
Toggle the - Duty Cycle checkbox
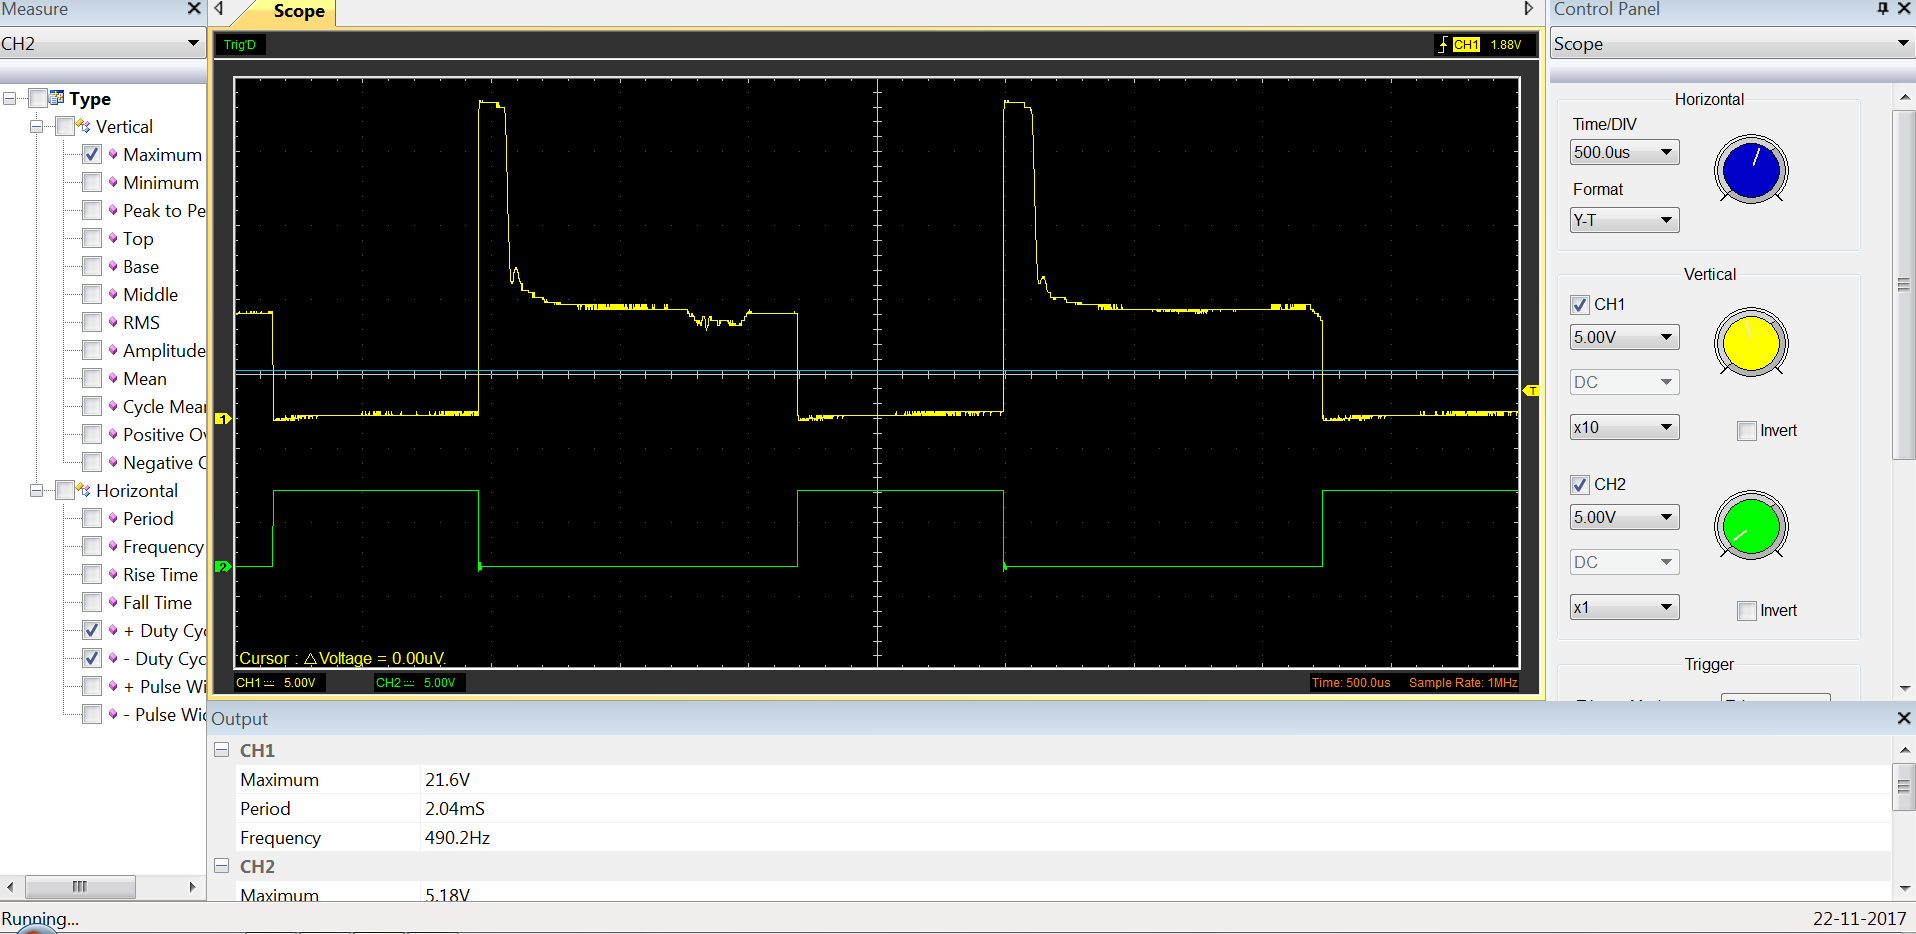point(92,658)
